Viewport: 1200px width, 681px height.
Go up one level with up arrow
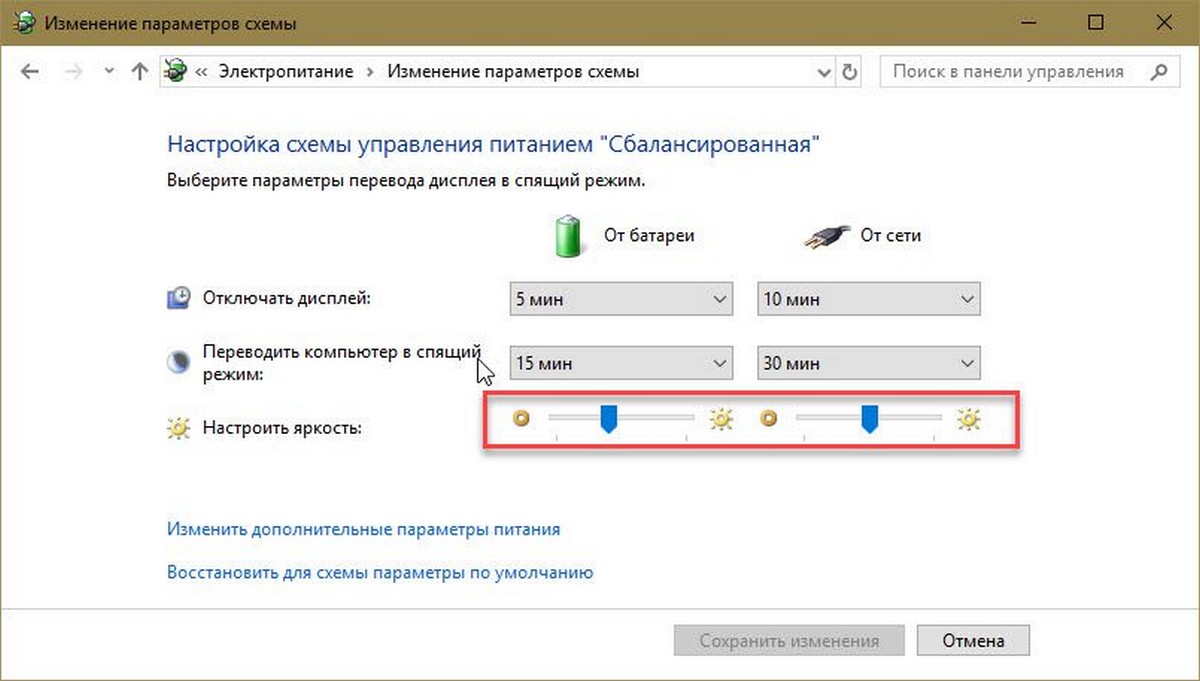coord(140,72)
